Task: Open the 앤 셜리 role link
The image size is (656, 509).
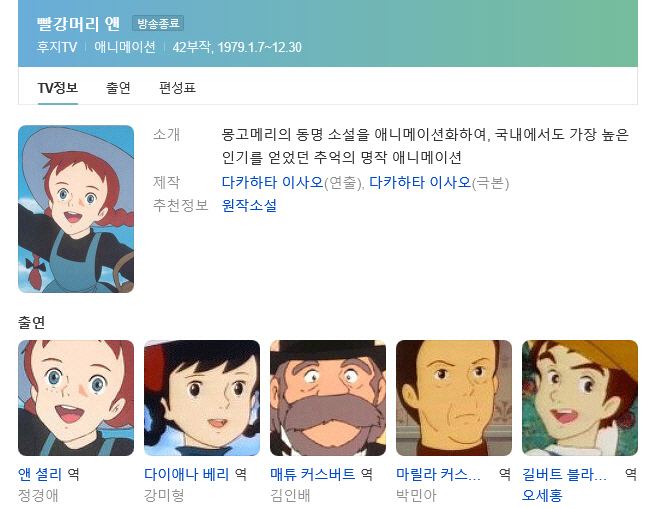Action: point(40,474)
